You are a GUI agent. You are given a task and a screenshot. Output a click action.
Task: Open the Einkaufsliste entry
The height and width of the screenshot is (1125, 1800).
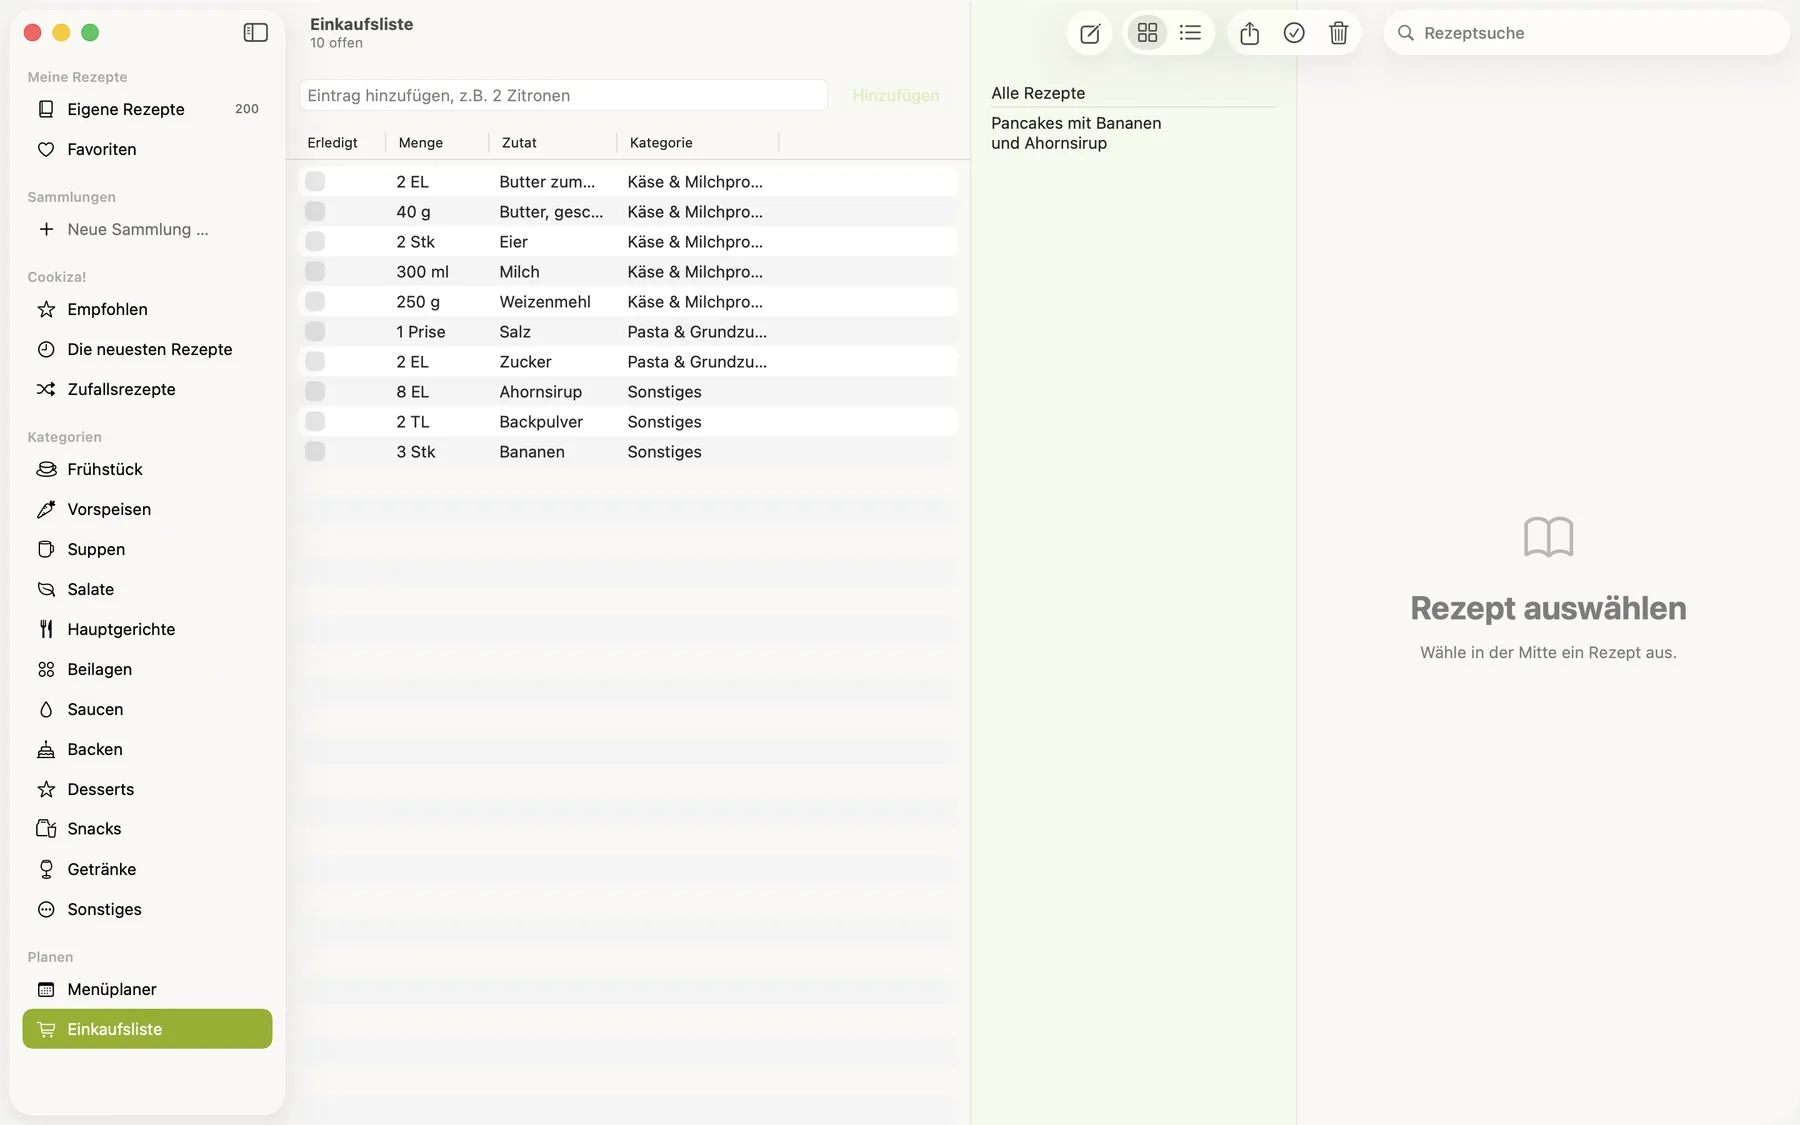coord(147,1029)
